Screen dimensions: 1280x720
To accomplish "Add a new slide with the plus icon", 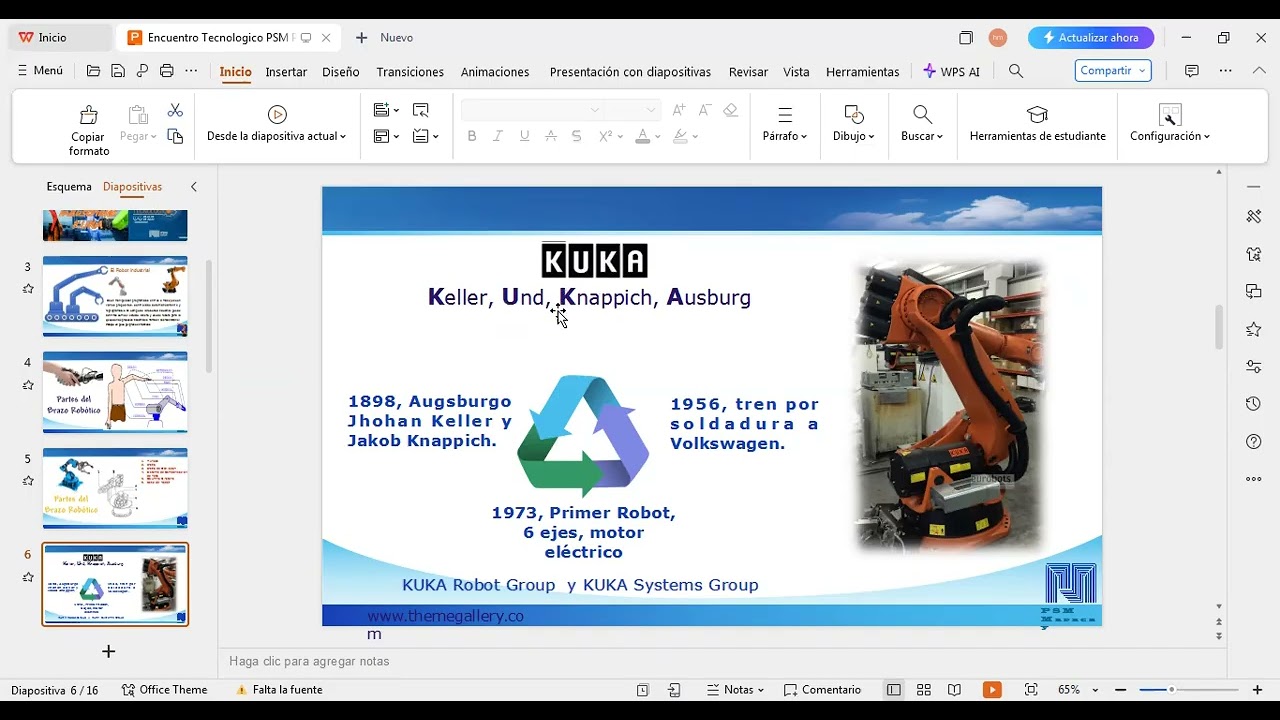I will [109, 652].
